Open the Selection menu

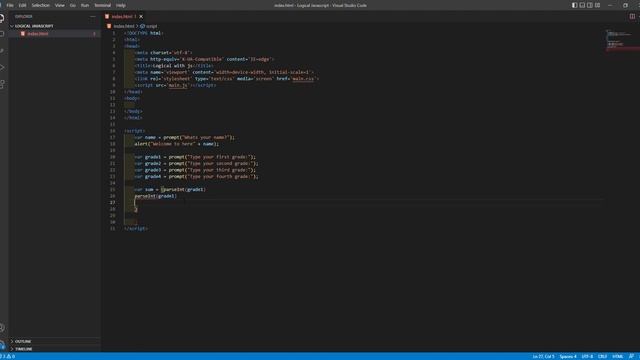(x=40, y=5)
